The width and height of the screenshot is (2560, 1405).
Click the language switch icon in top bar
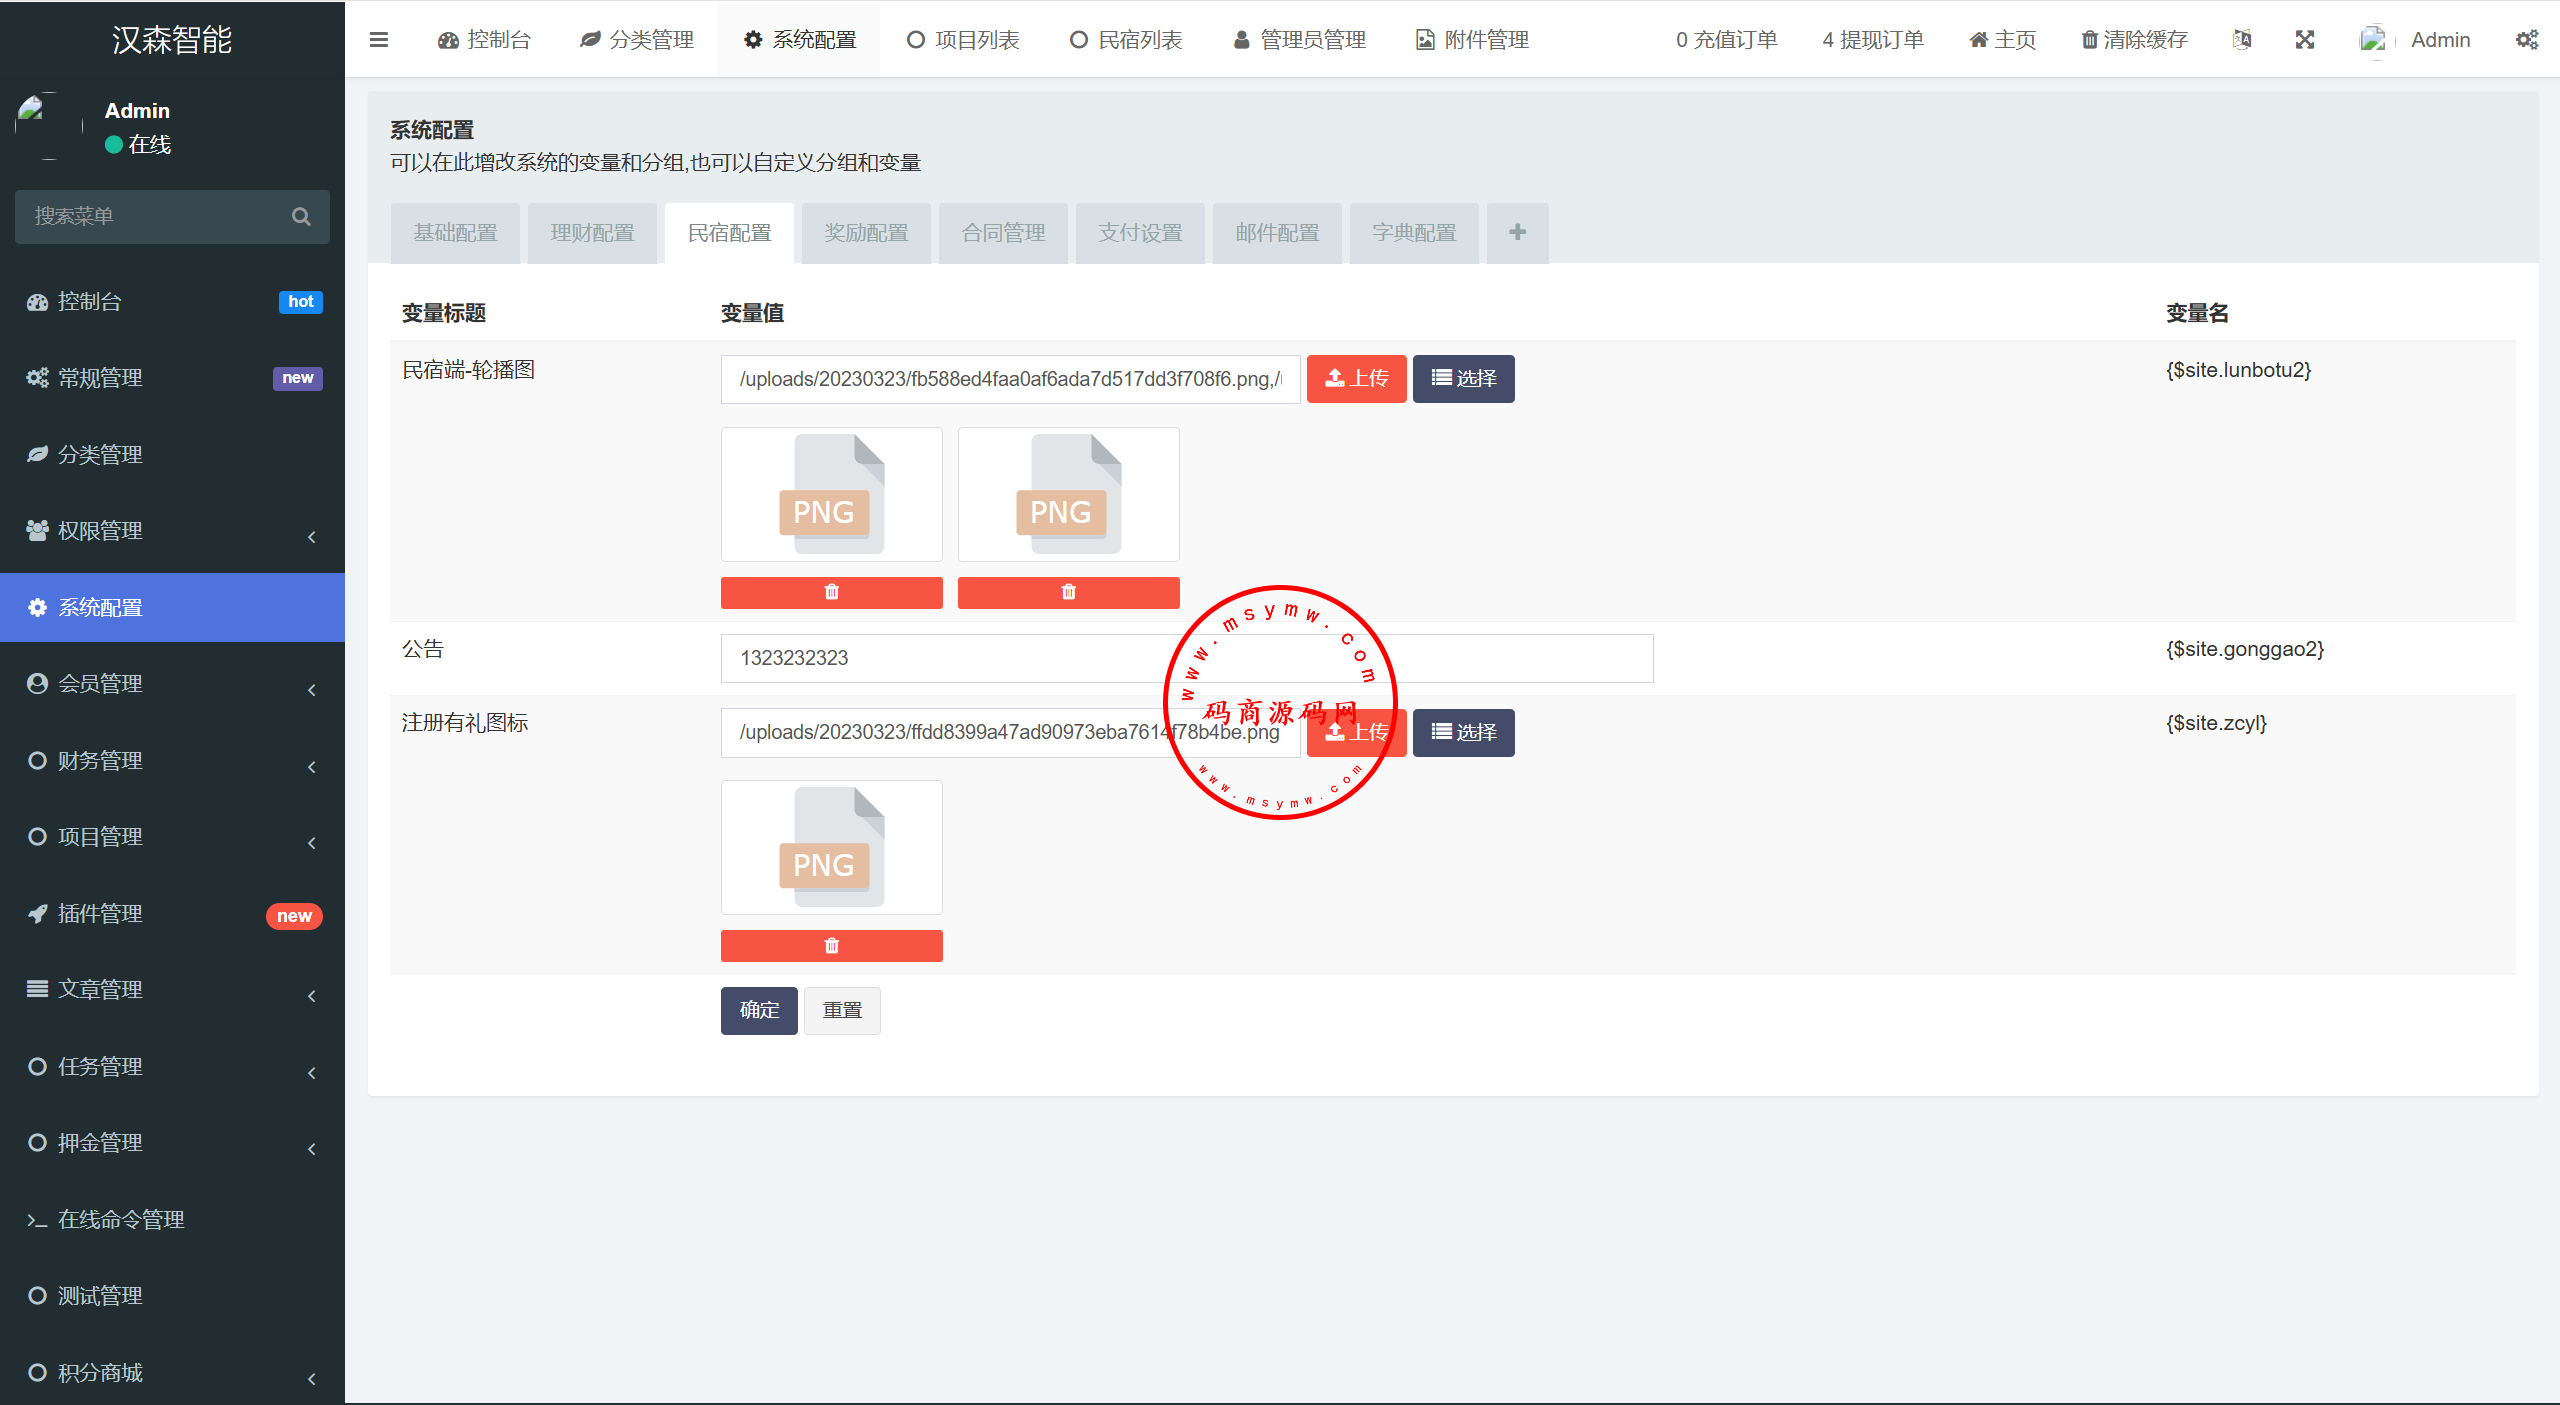[2242, 40]
